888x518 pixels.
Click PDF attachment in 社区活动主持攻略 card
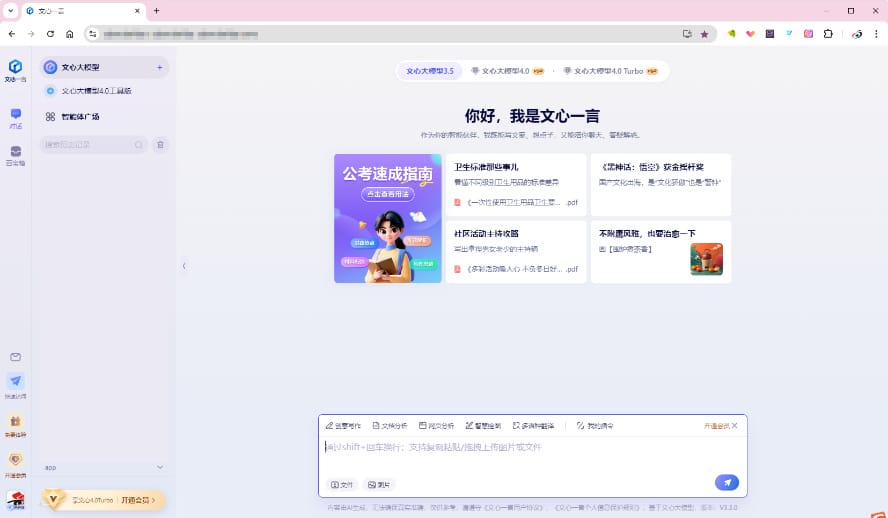[x=516, y=269]
